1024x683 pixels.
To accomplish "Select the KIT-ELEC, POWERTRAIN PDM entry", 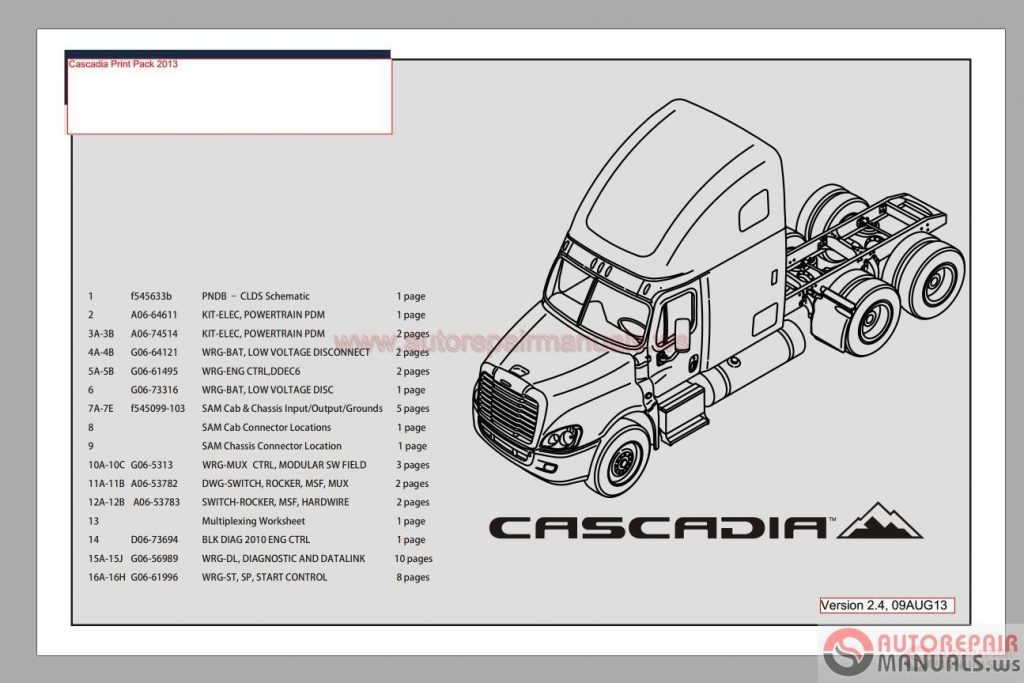I will (x=262, y=314).
